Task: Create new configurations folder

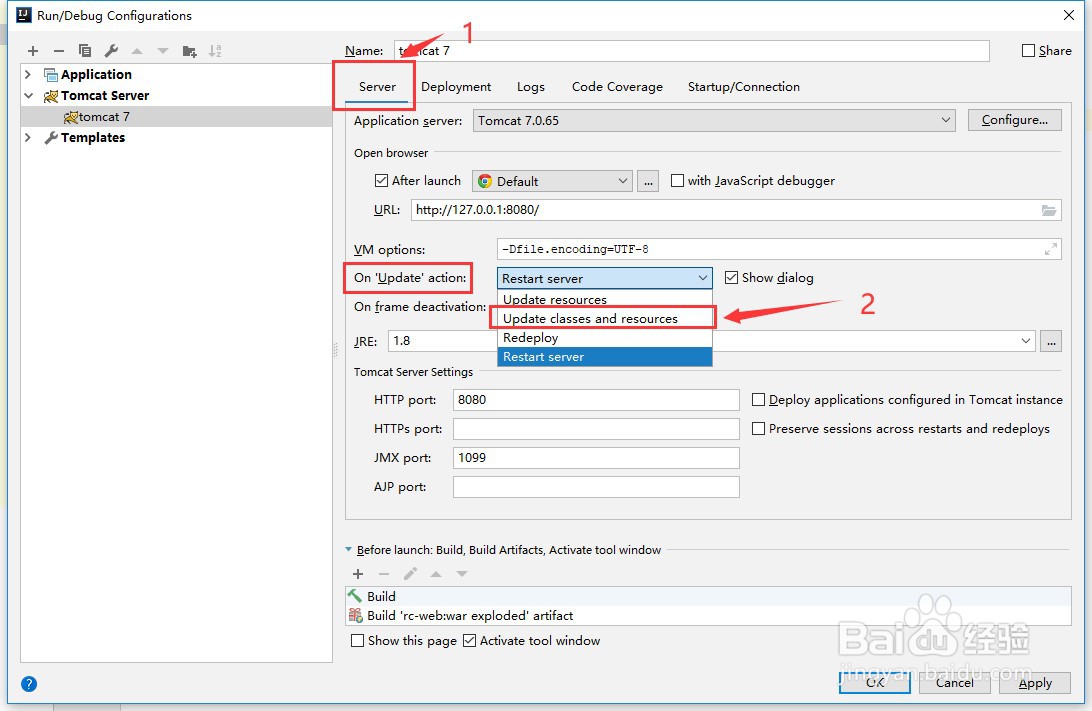Action: [189, 51]
